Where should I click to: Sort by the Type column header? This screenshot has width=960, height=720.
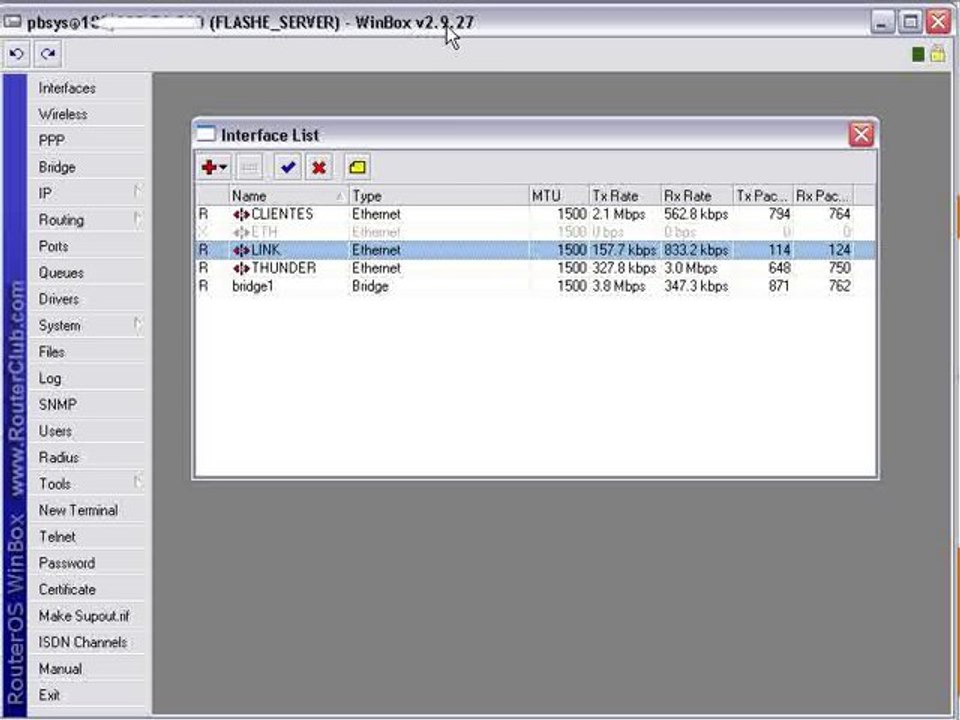(438, 196)
